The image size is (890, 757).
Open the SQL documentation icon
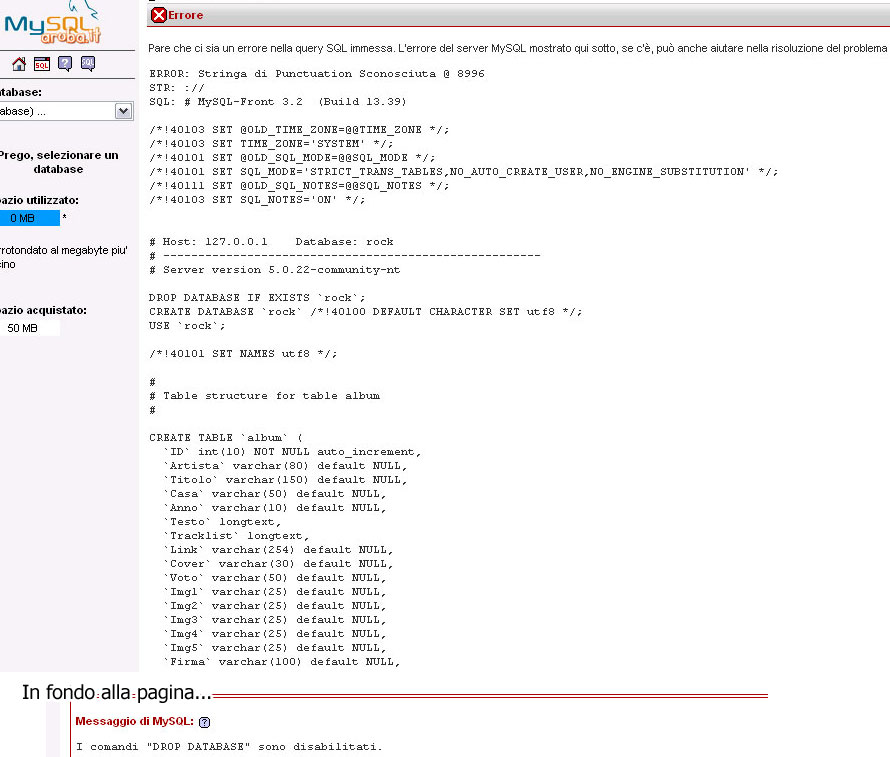pos(88,64)
